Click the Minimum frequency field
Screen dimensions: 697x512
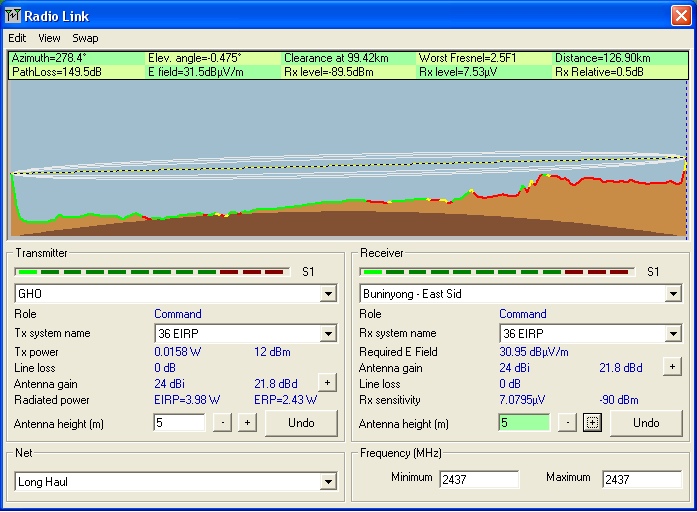[x=479, y=480]
